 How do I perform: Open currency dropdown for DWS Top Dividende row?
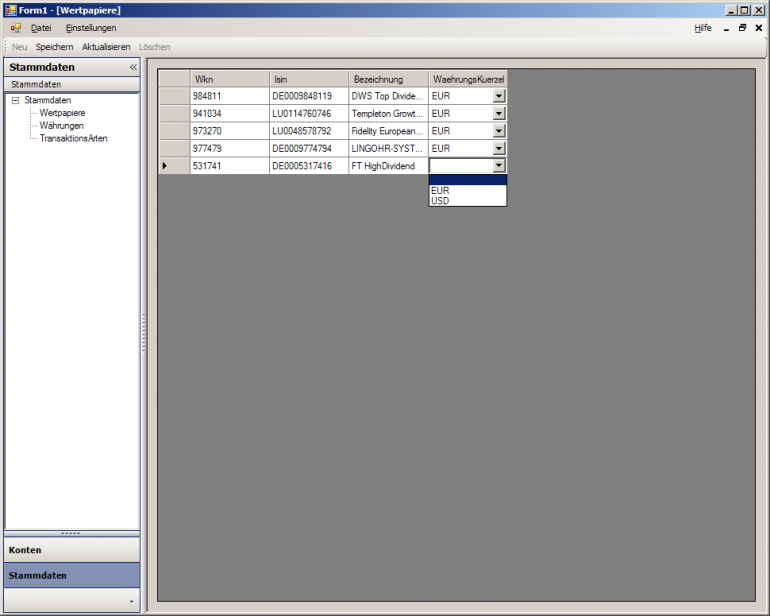click(499, 96)
